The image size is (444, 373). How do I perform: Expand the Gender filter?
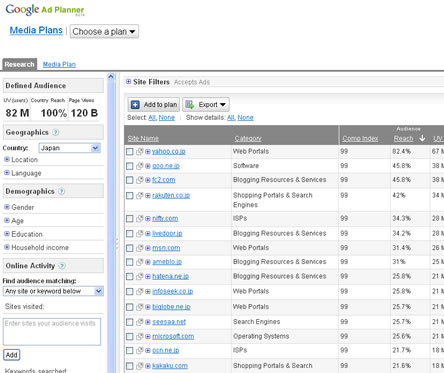[x=7, y=207]
